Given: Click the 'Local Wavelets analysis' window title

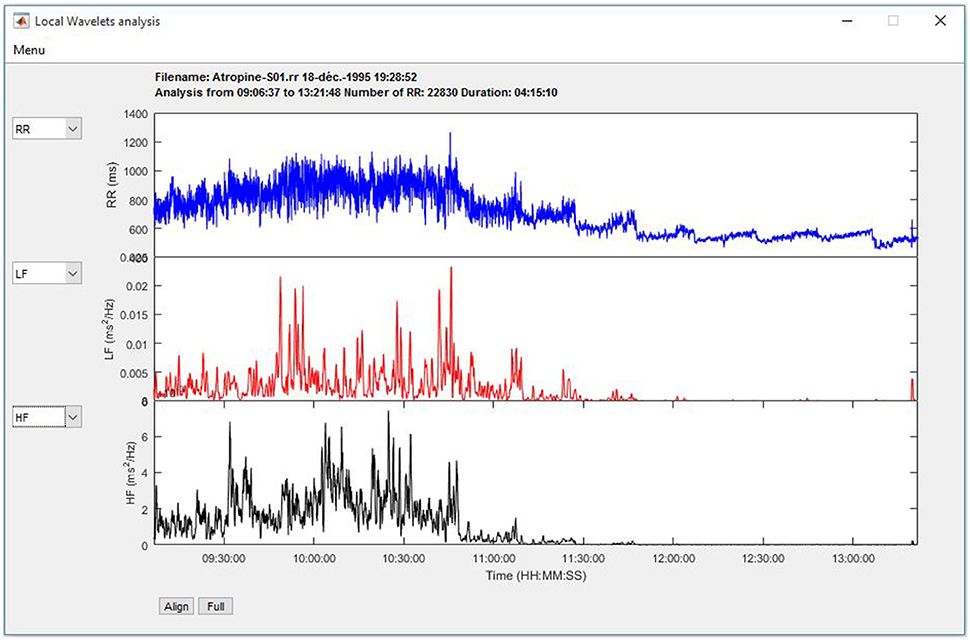Looking at the screenshot, I should 97,21.
